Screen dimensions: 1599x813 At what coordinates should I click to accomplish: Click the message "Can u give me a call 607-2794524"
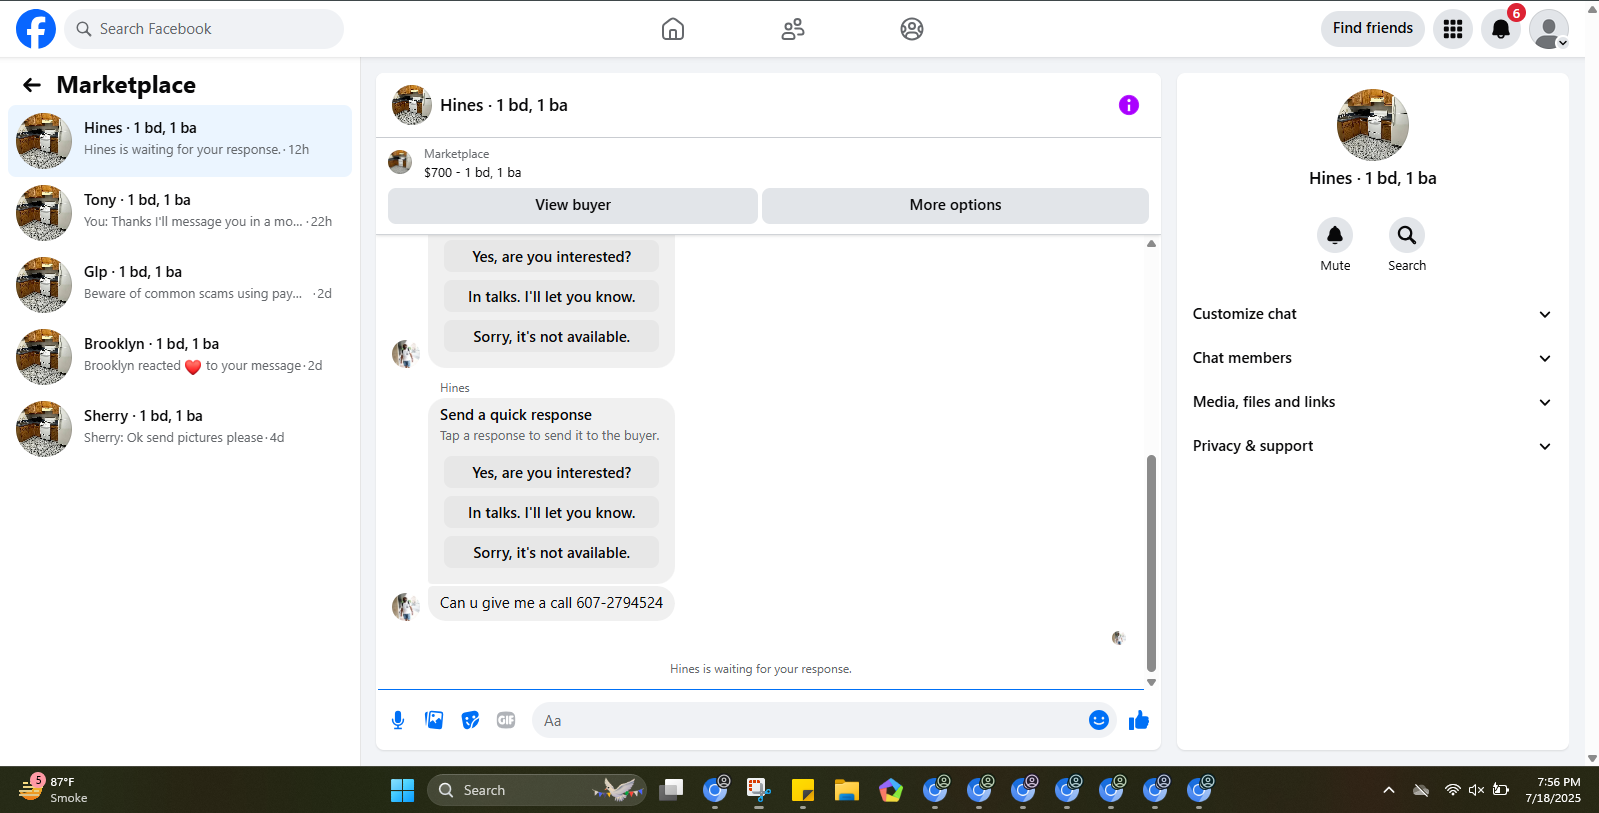(x=551, y=603)
